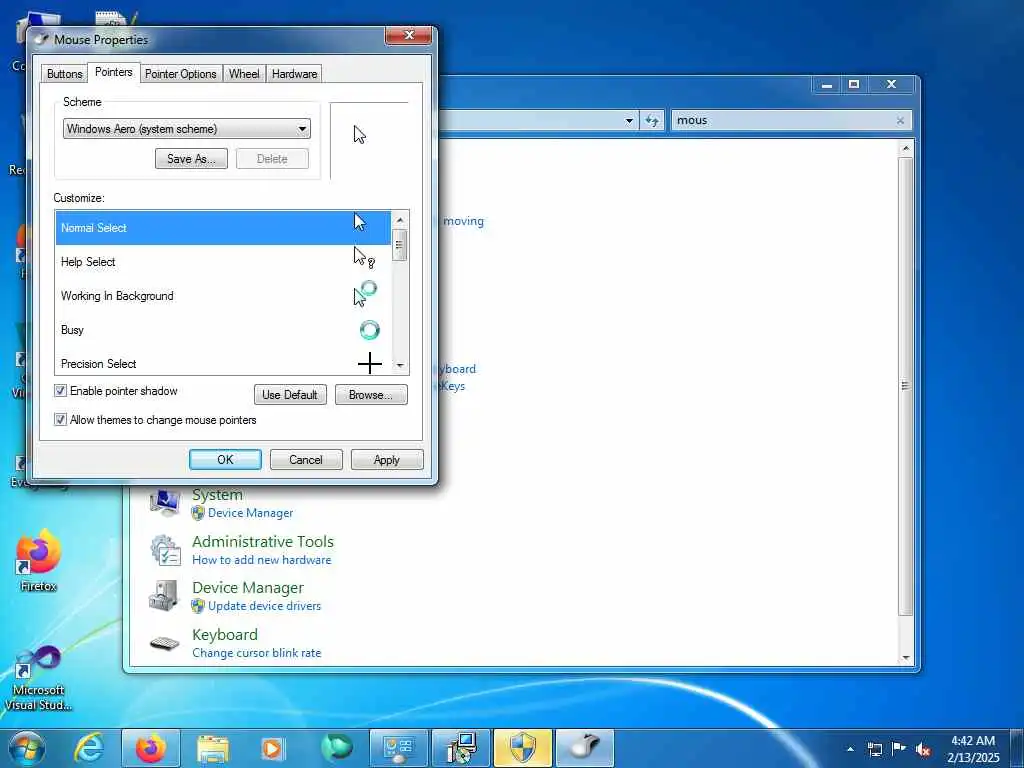Image resolution: width=1024 pixels, height=768 pixels.
Task: Click Cancel in Mouse Properties
Action: [x=306, y=460]
